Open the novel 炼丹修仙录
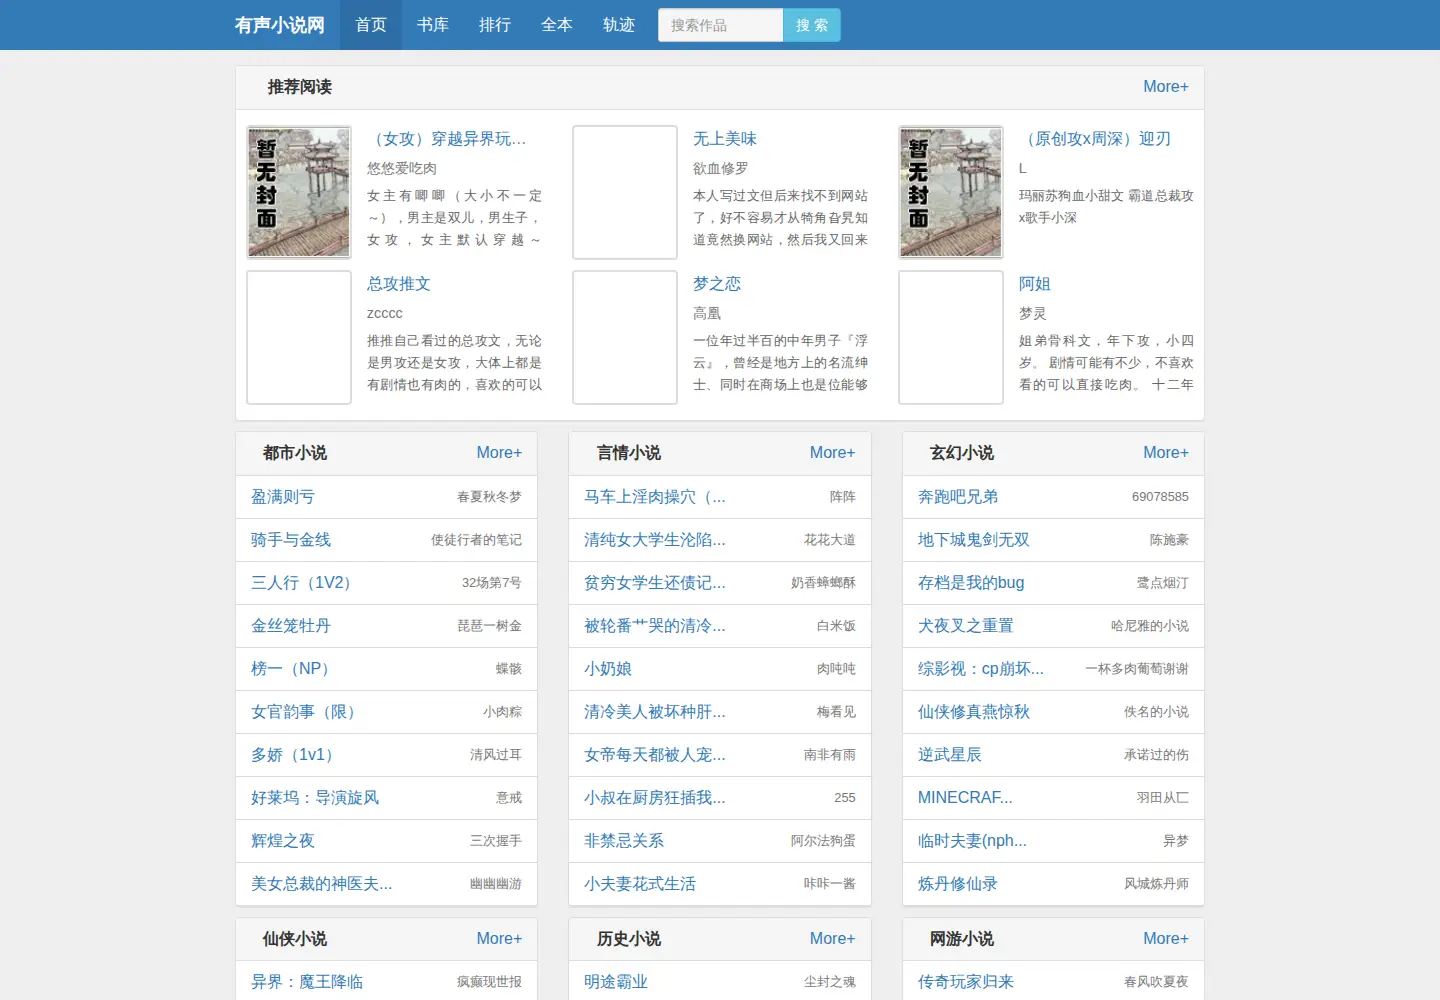This screenshot has height=1000, width=1440. [x=958, y=884]
